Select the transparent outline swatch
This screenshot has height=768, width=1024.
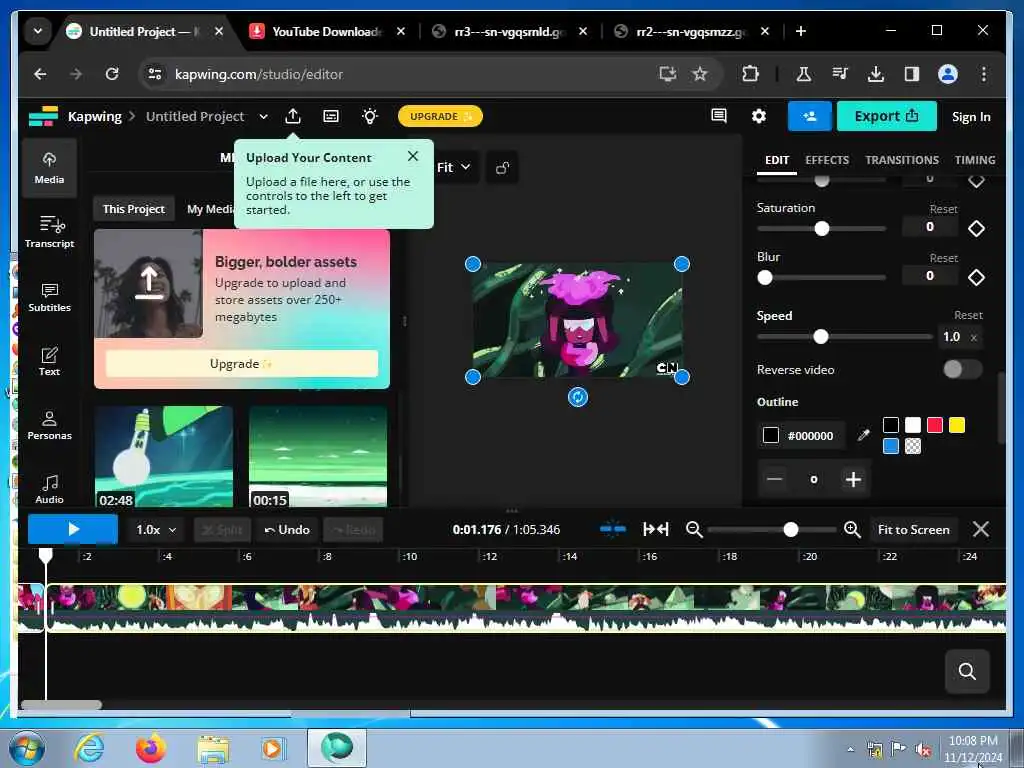tap(912, 446)
